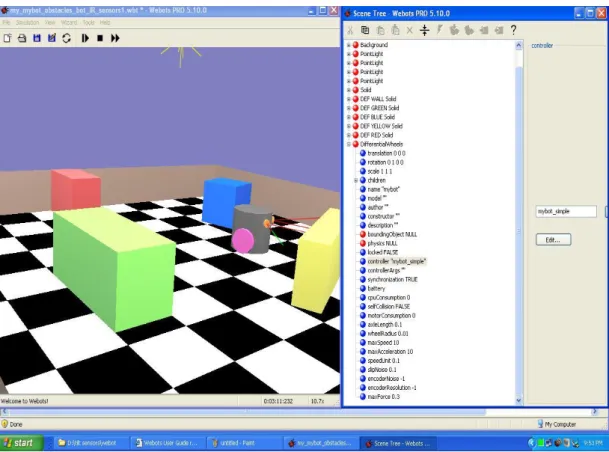The width and height of the screenshot is (609, 452).
Task: Click the second hand icon in Scene Tree toolbar
Action: click(x=469, y=30)
